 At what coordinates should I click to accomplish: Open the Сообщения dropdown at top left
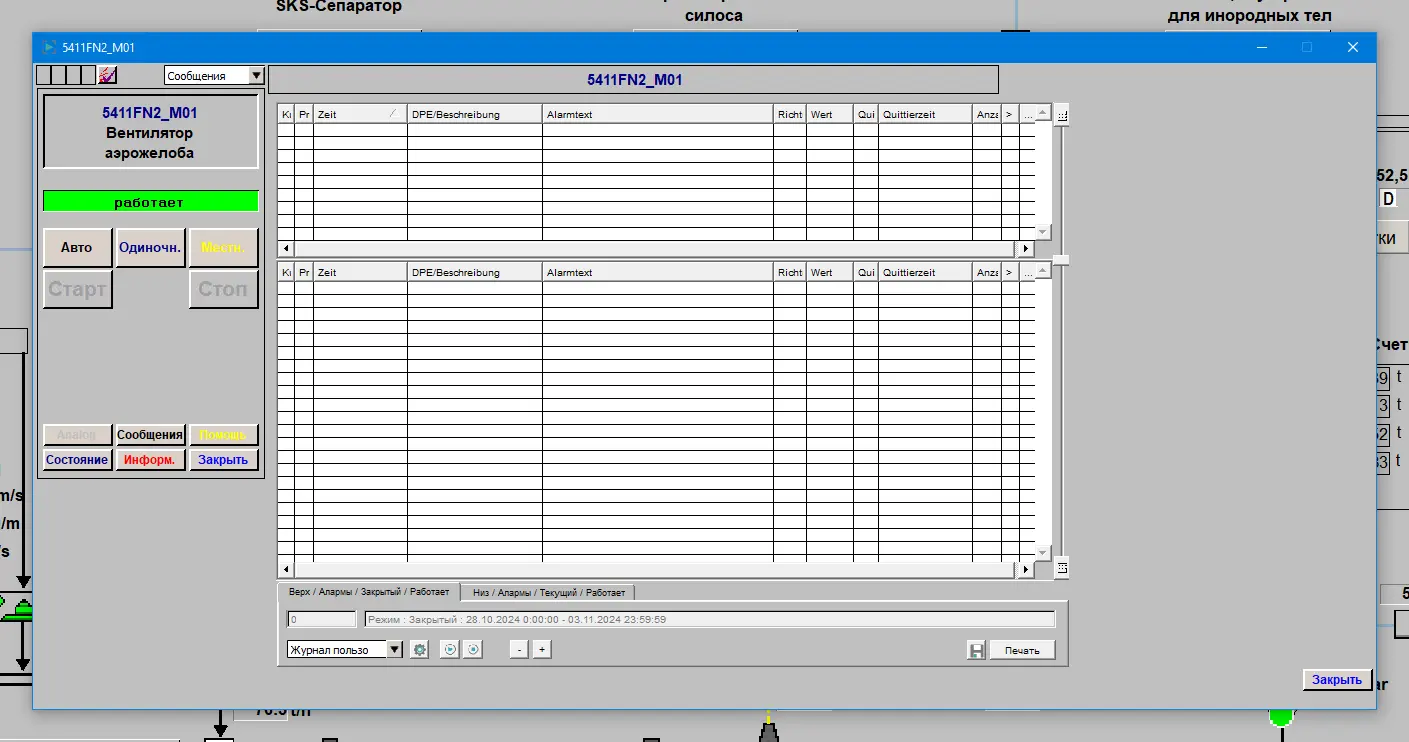point(214,75)
